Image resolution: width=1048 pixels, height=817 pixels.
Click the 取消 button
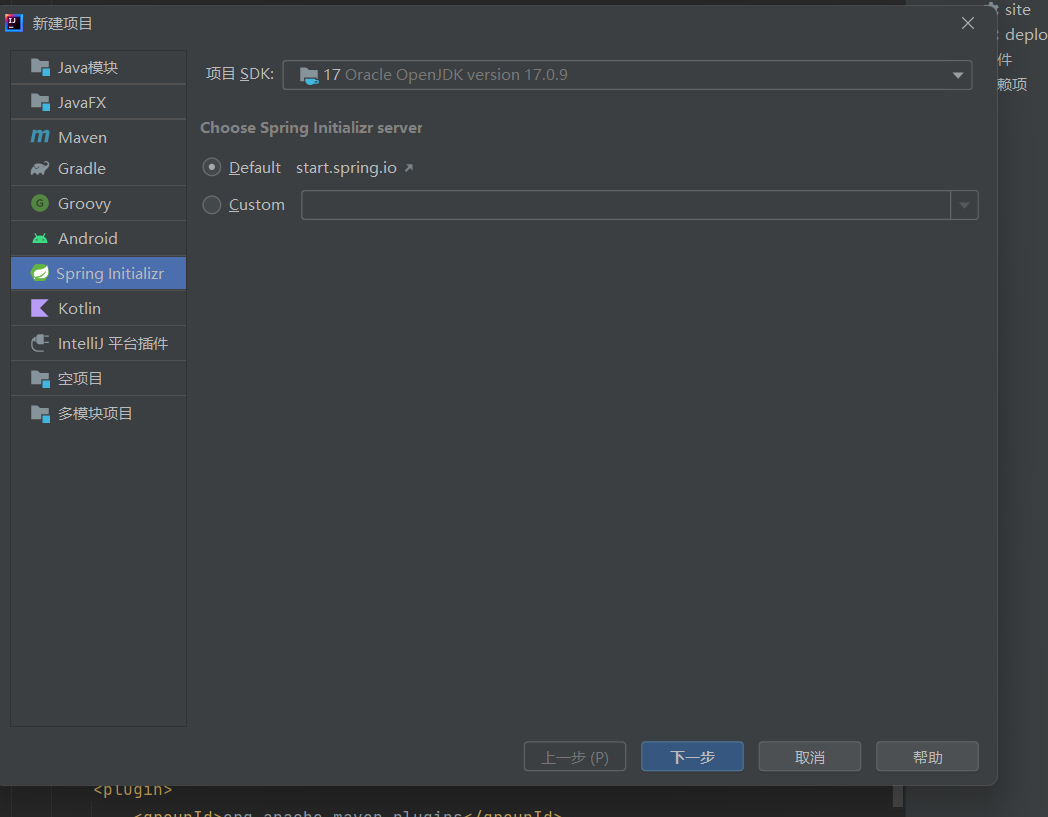[x=809, y=756]
